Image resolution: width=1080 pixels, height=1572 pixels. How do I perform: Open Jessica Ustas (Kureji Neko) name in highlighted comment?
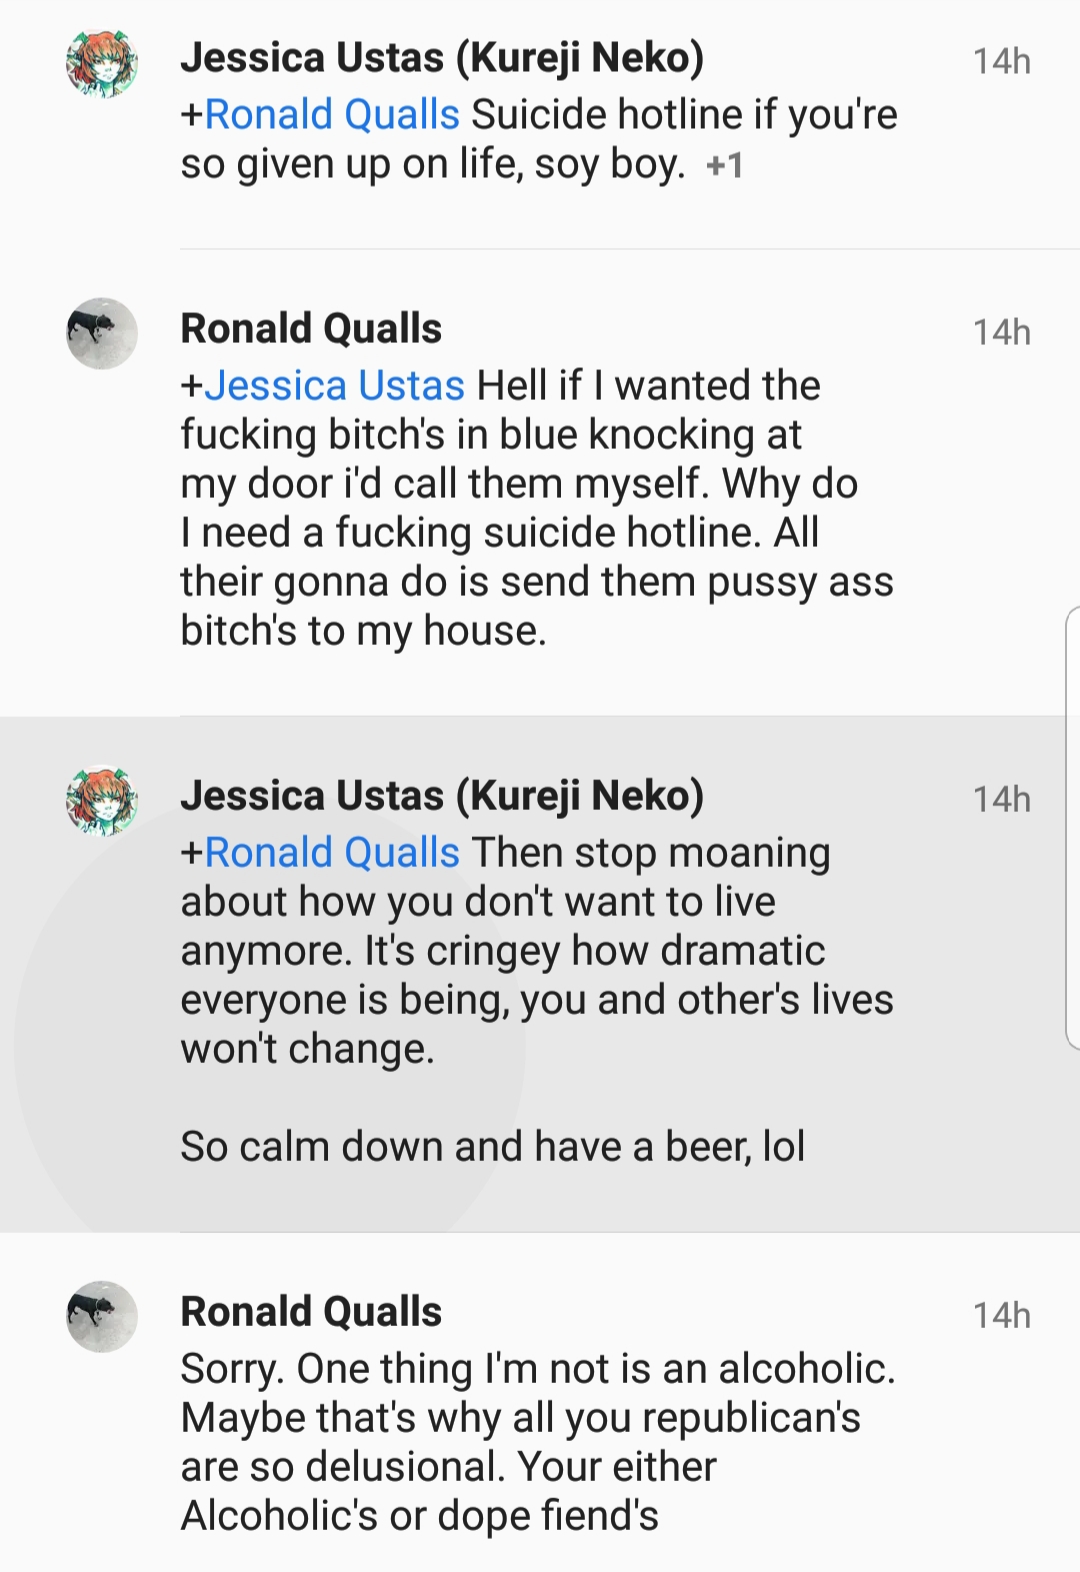tap(442, 796)
